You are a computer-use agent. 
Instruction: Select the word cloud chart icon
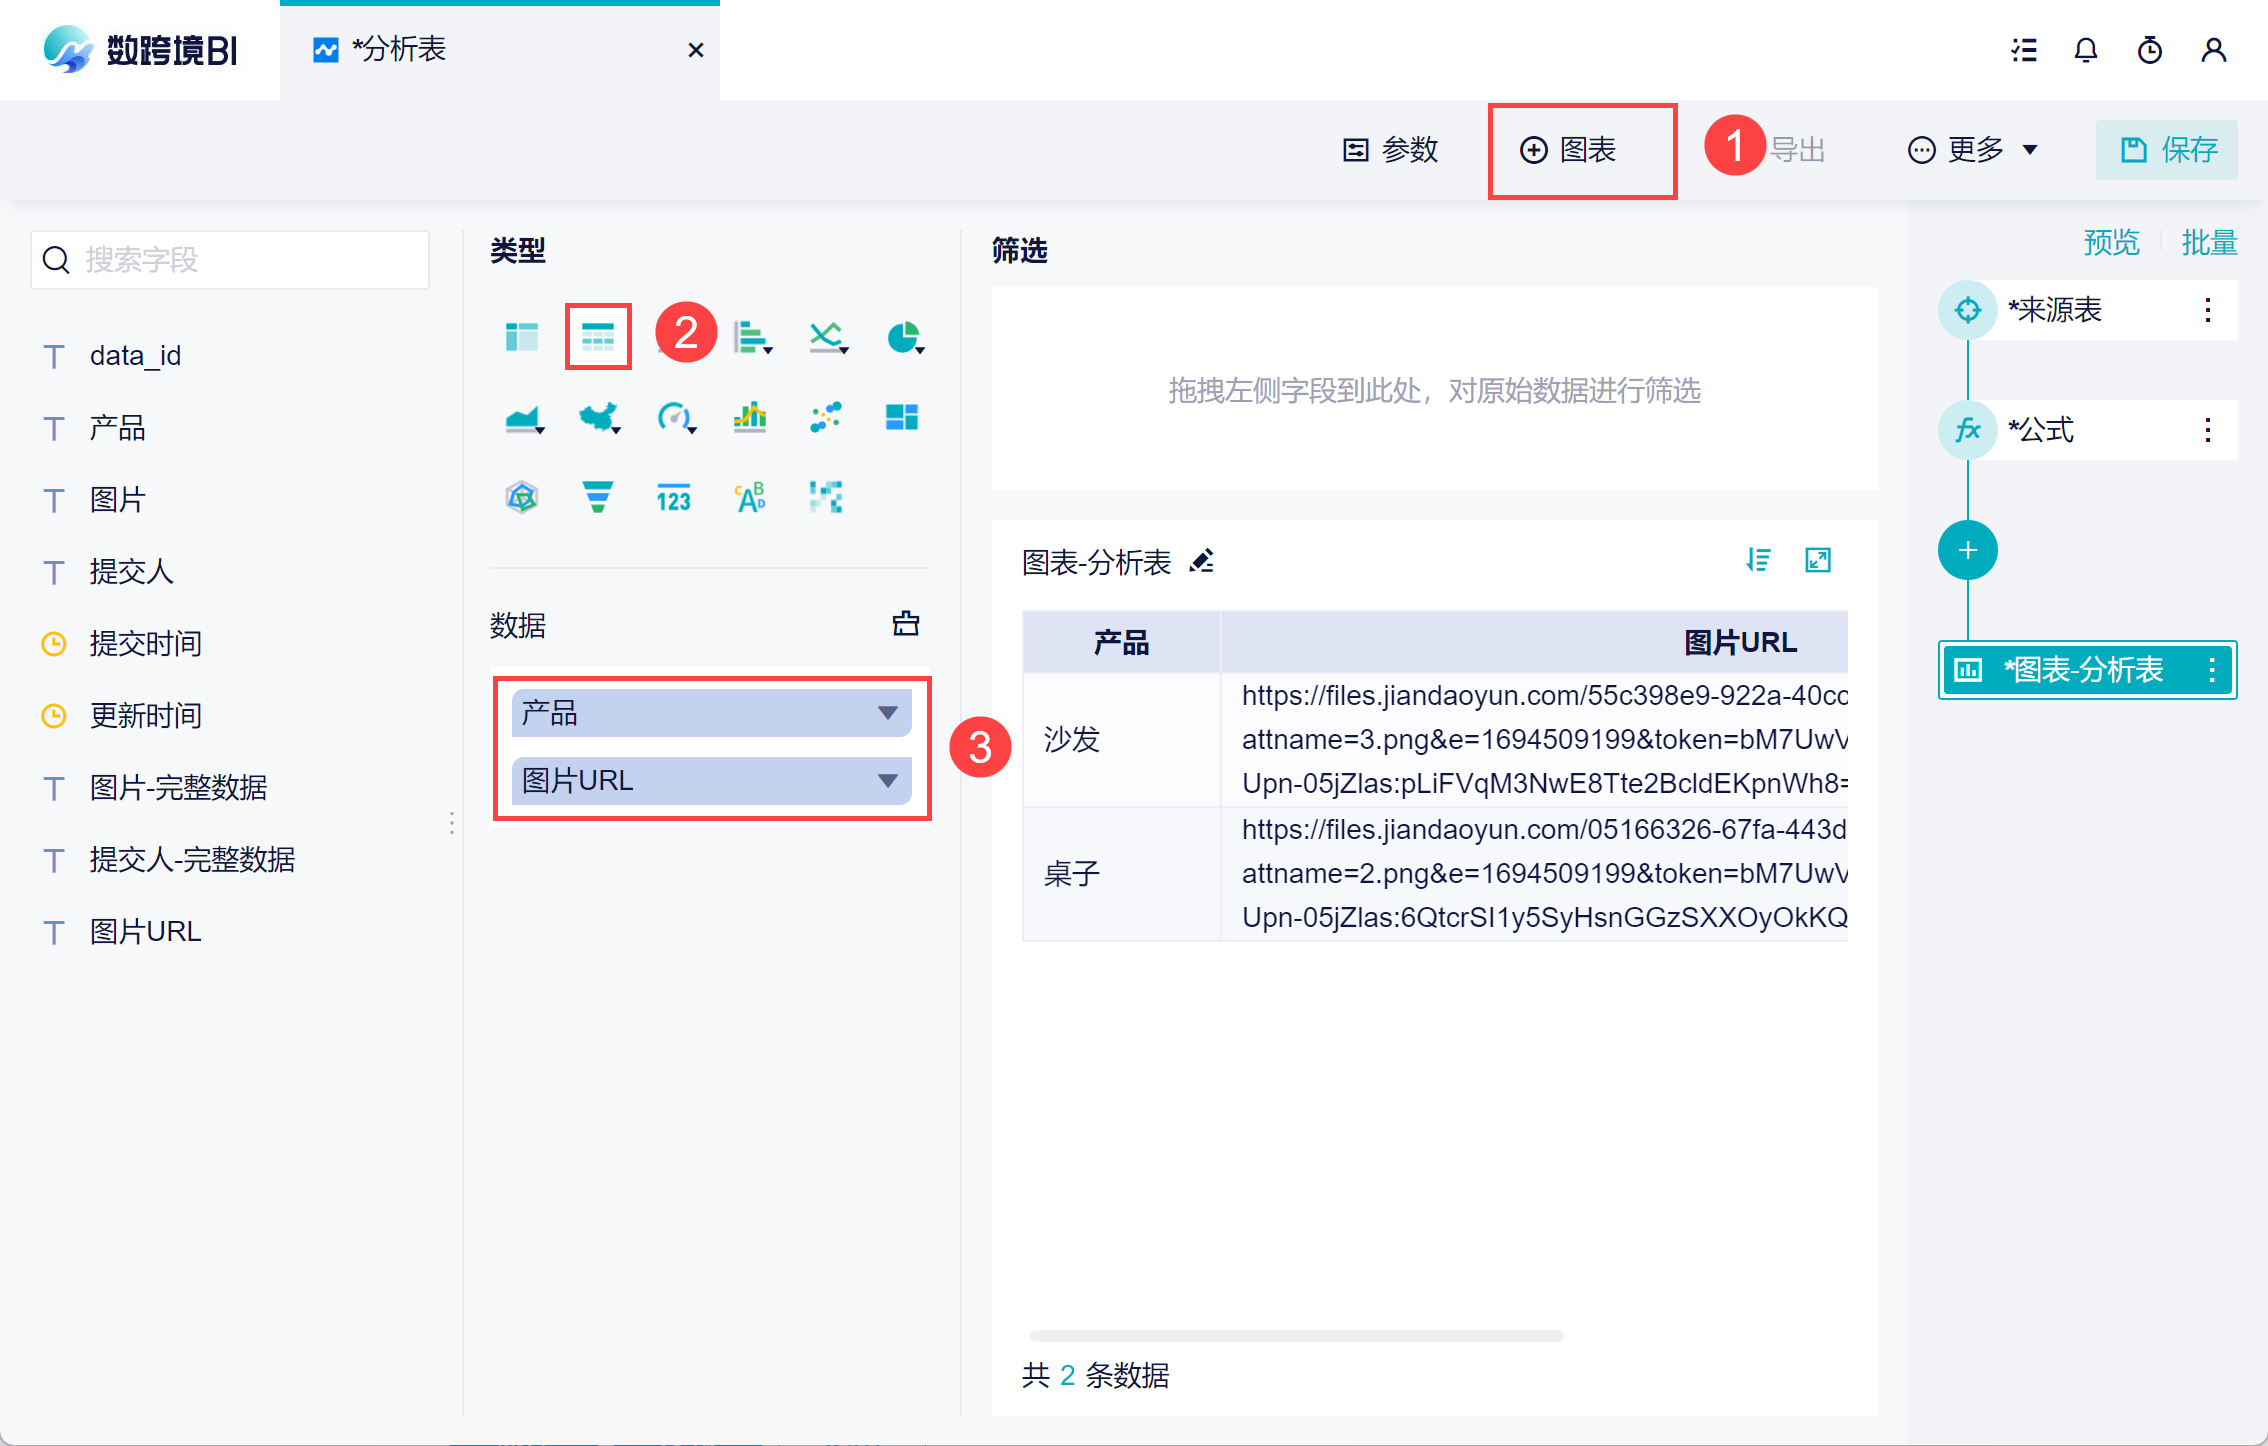750,496
